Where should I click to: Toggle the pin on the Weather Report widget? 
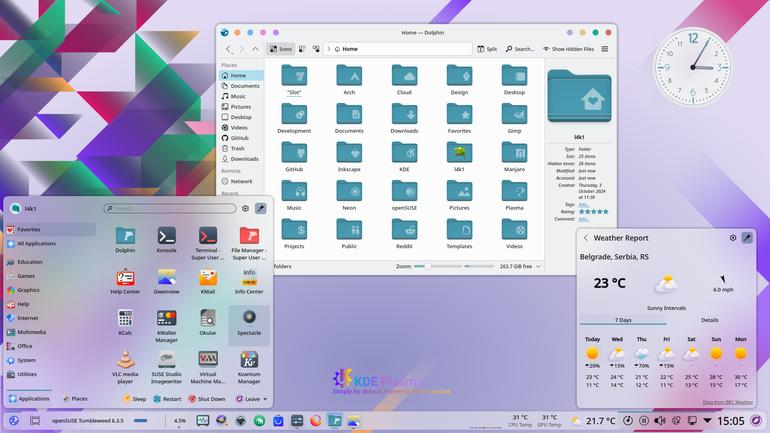click(747, 238)
